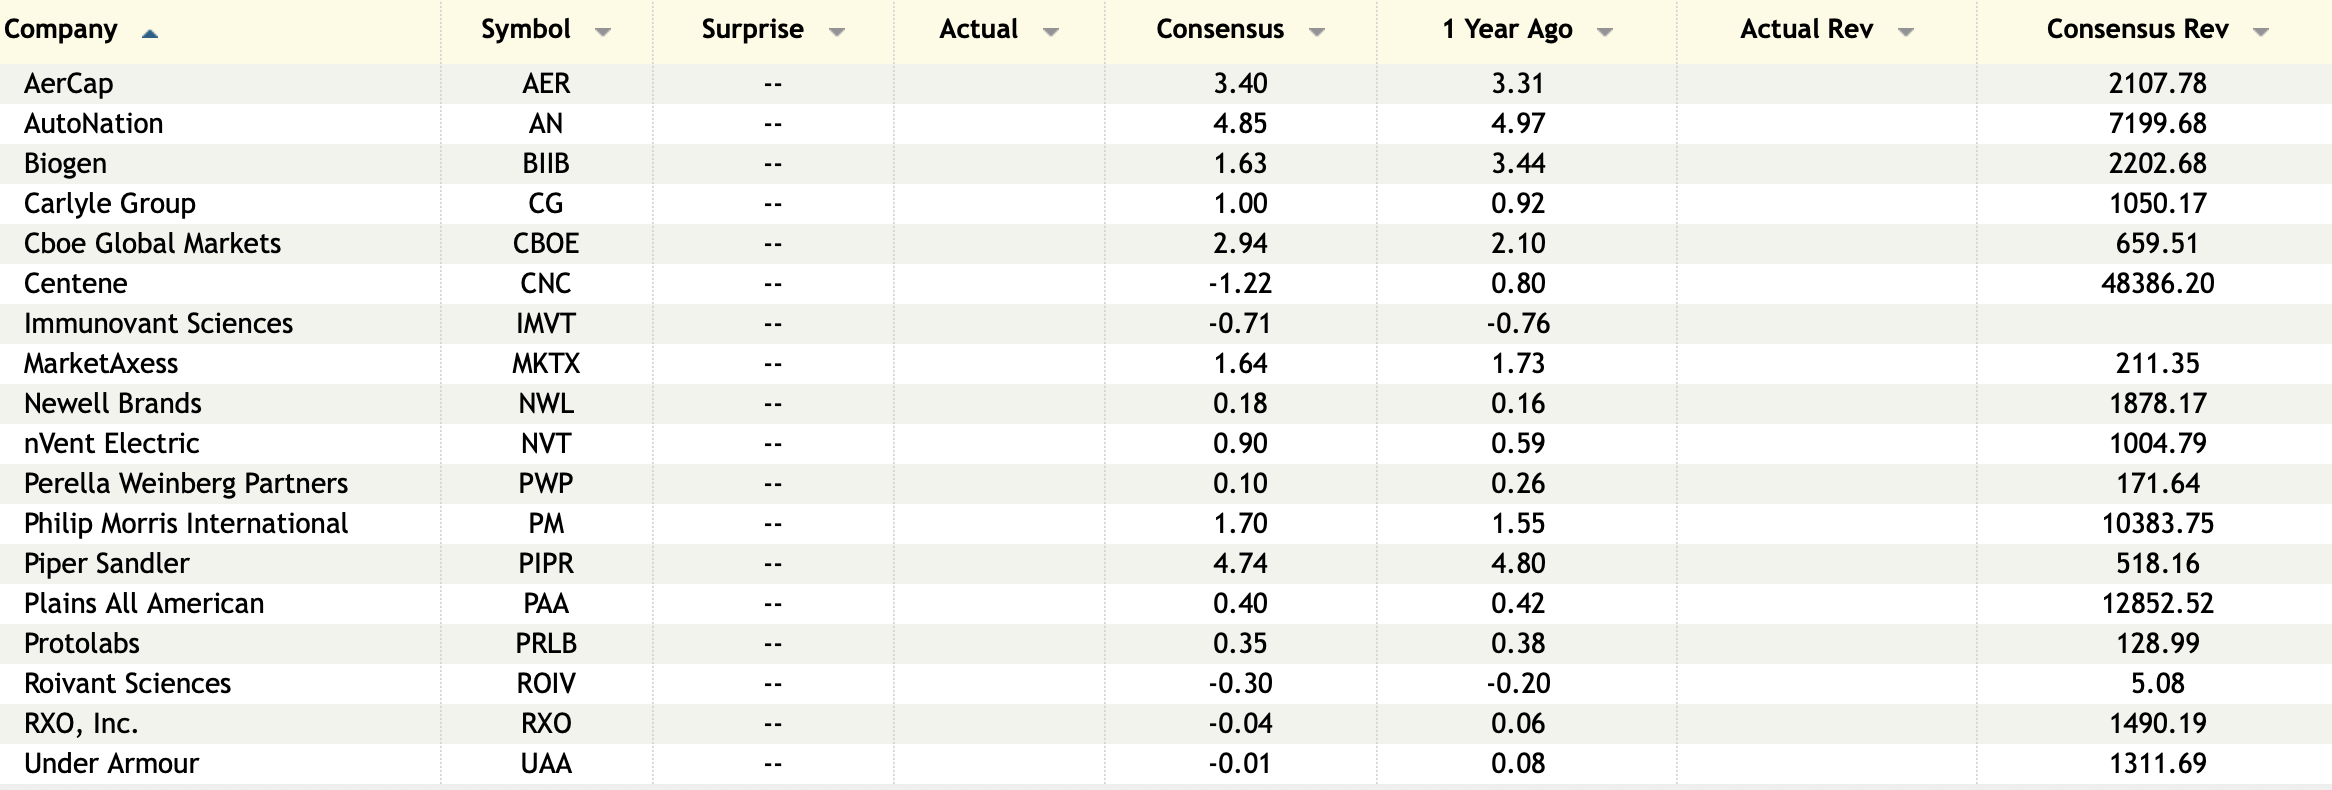This screenshot has height=790, width=2332.
Task: Click the Consensus column sort arrow
Action: [x=1317, y=32]
